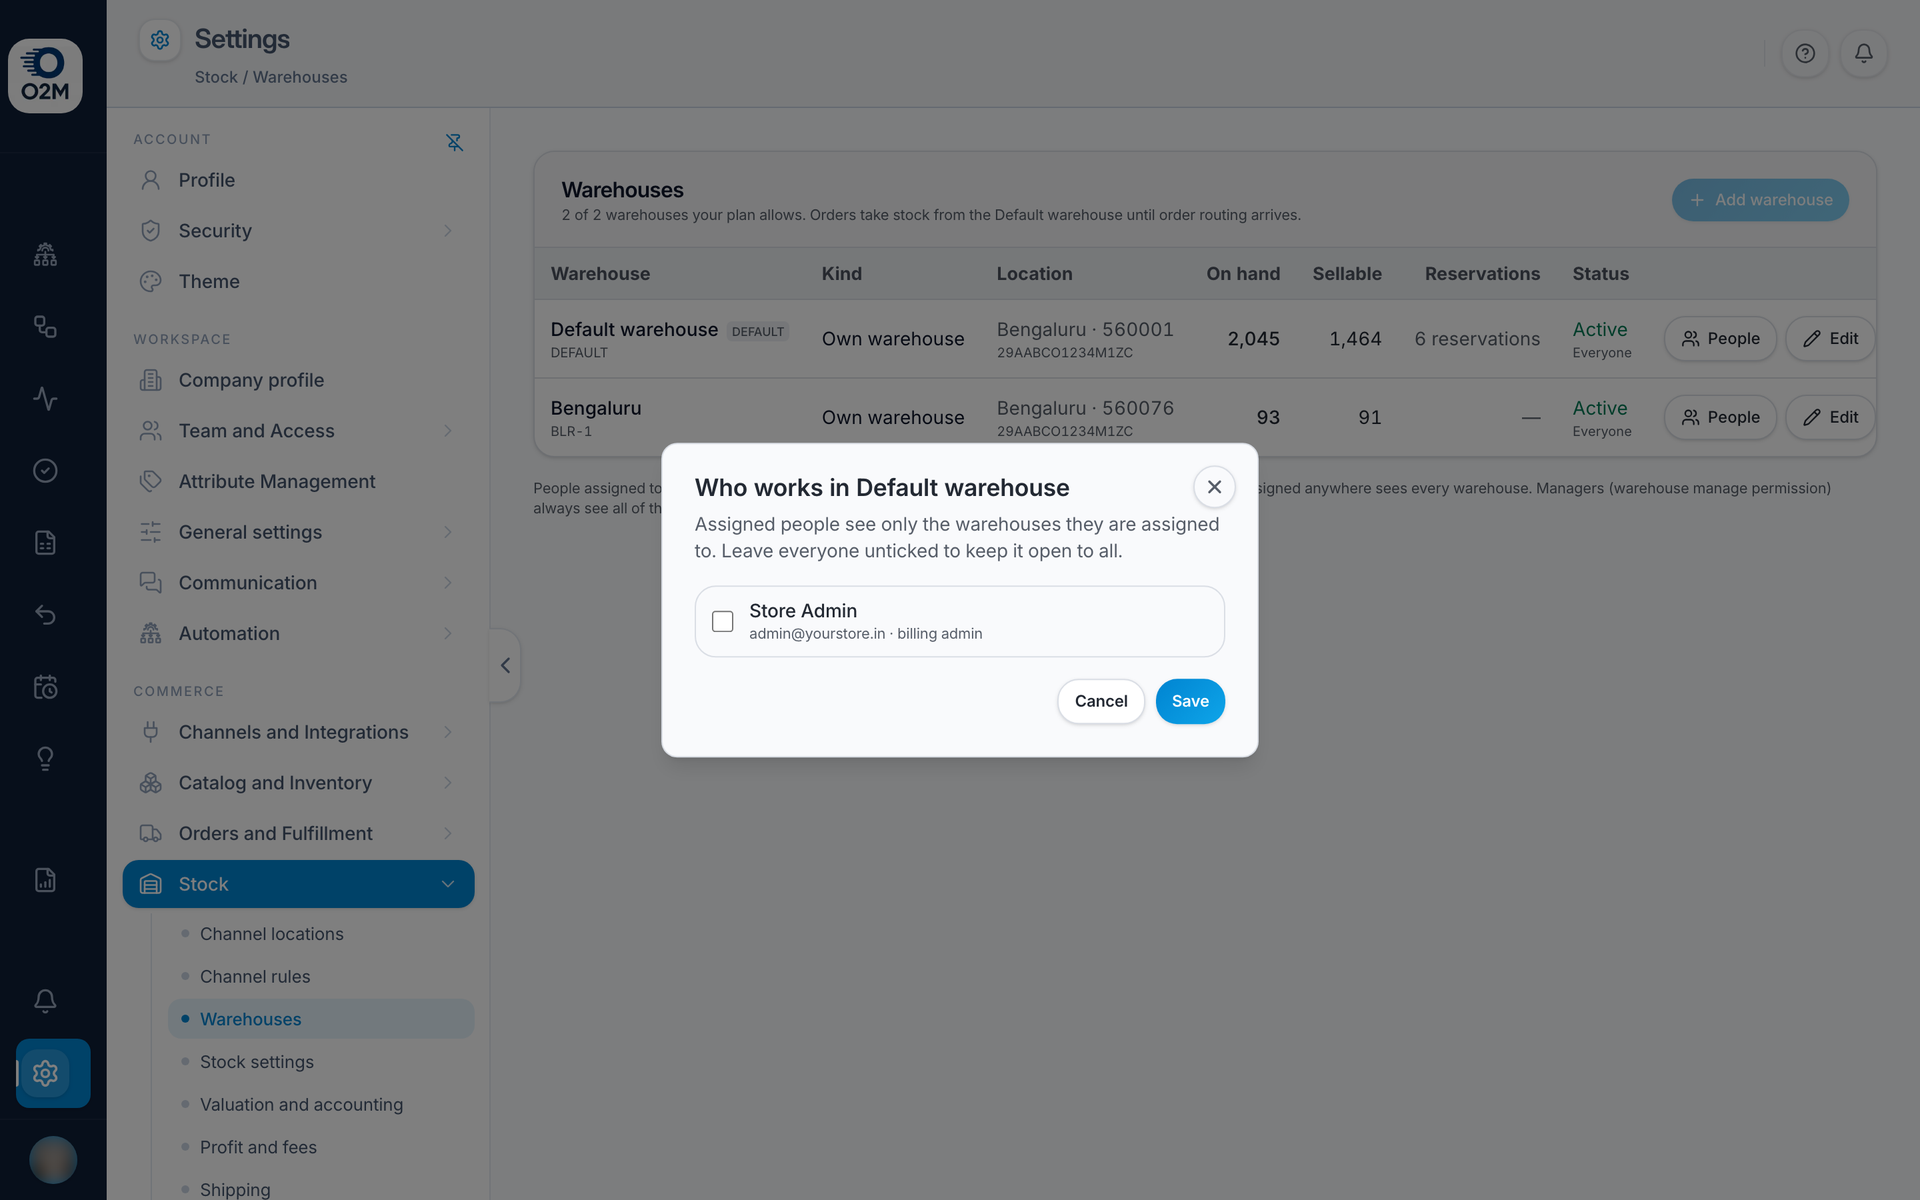Go to Valuation and accounting

(320, 1104)
